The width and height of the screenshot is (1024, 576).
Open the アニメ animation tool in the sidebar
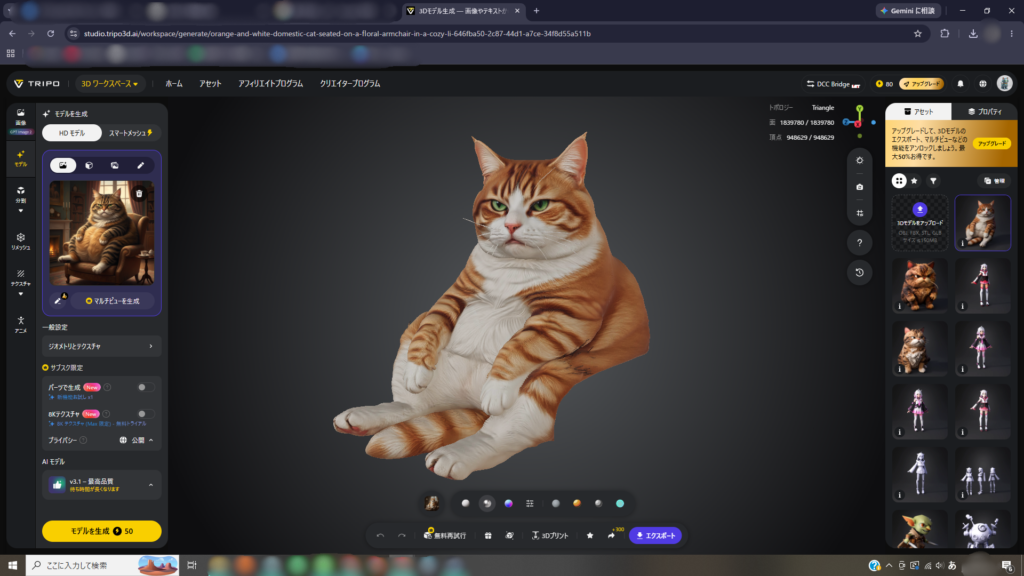21,324
